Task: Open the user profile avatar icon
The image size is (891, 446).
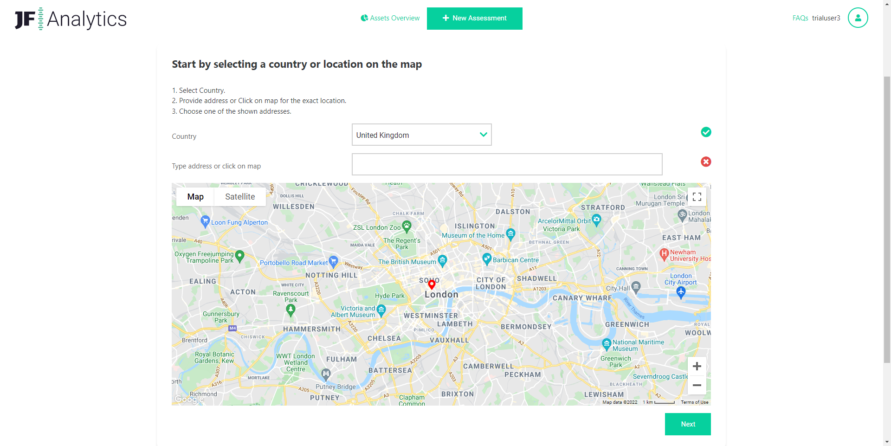Action: tap(858, 18)
